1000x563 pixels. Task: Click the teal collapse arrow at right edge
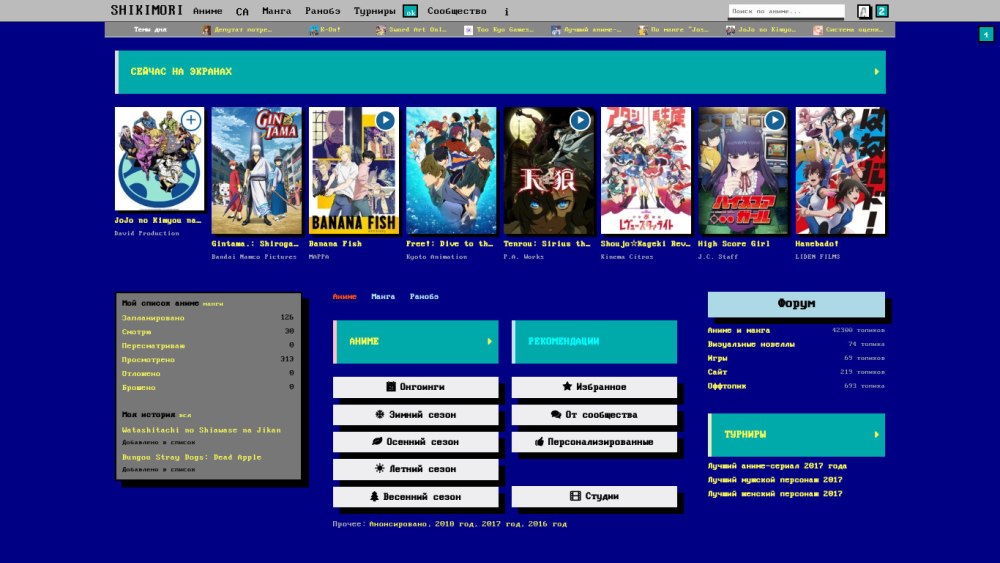(x=986, y=34)
